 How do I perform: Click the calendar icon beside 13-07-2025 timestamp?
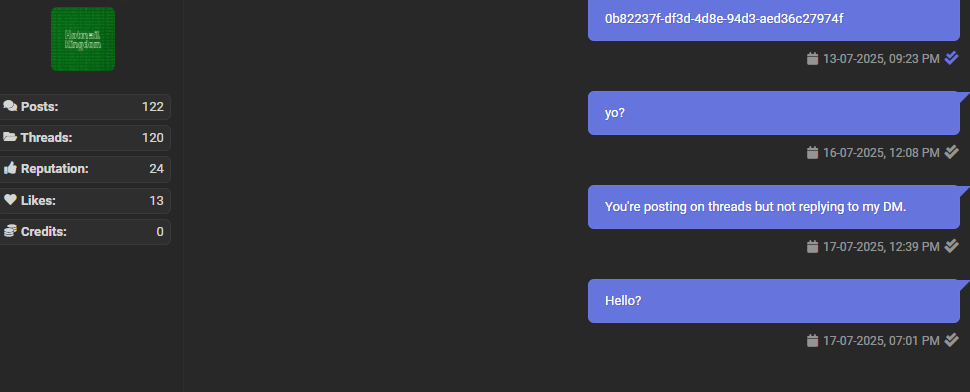[x=812, y=59]
